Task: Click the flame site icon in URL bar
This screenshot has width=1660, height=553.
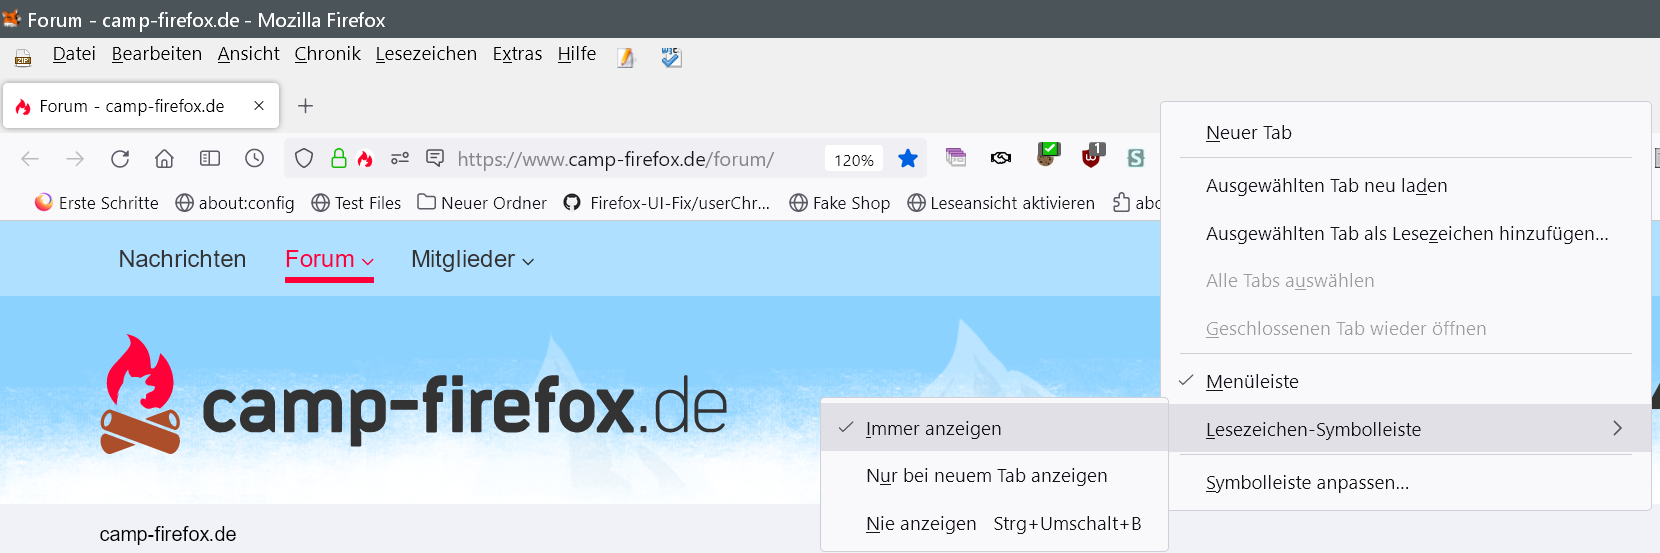Action: point(365,158)
